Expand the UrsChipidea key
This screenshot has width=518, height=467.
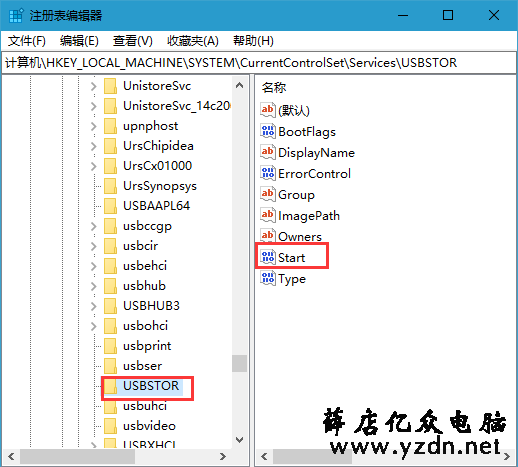point(94,146)
